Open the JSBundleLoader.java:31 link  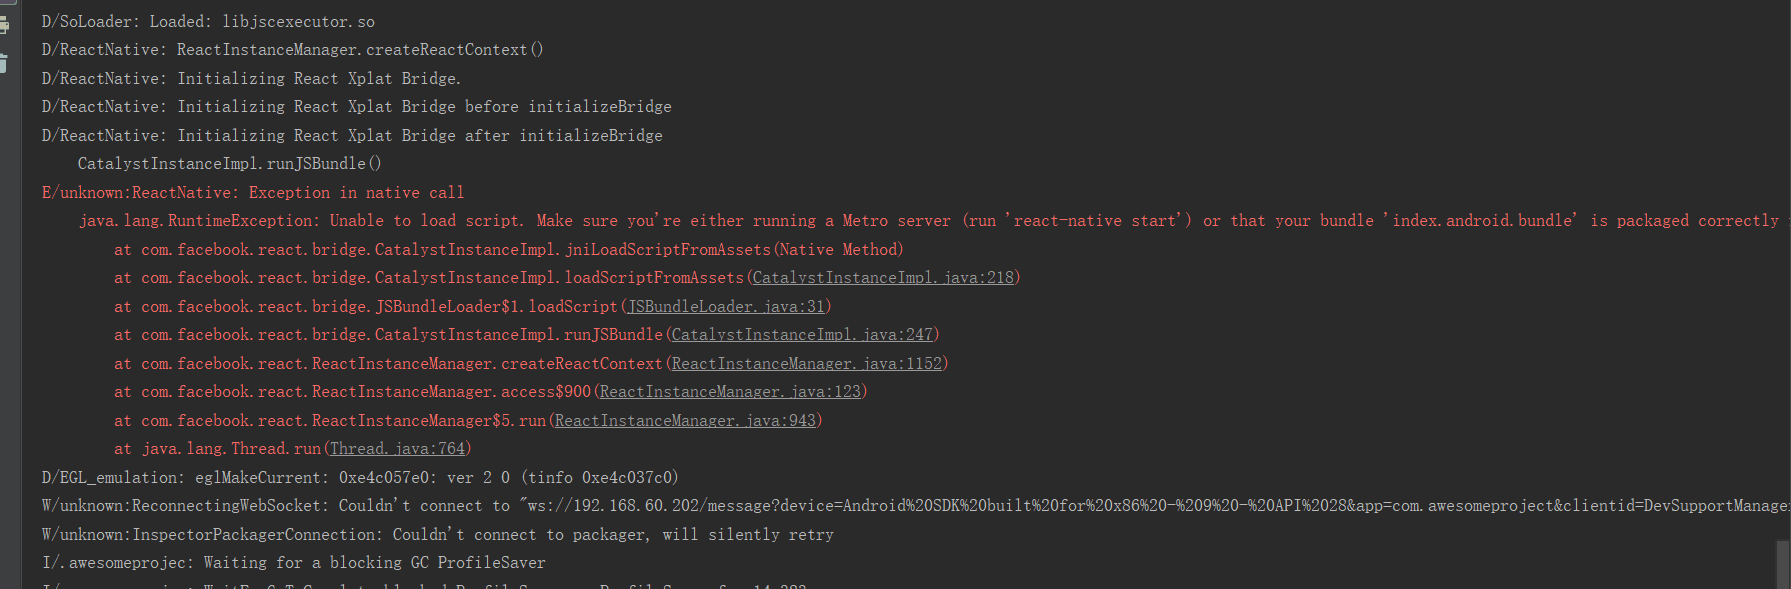(x=726, y=307)
